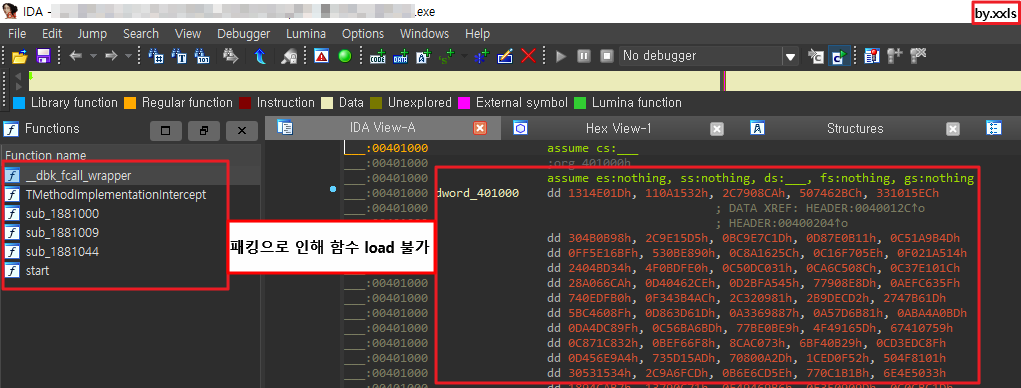Click the Open file toolbar icon
The width and height of the screenshot is (1021, 388).
[20, 56]
